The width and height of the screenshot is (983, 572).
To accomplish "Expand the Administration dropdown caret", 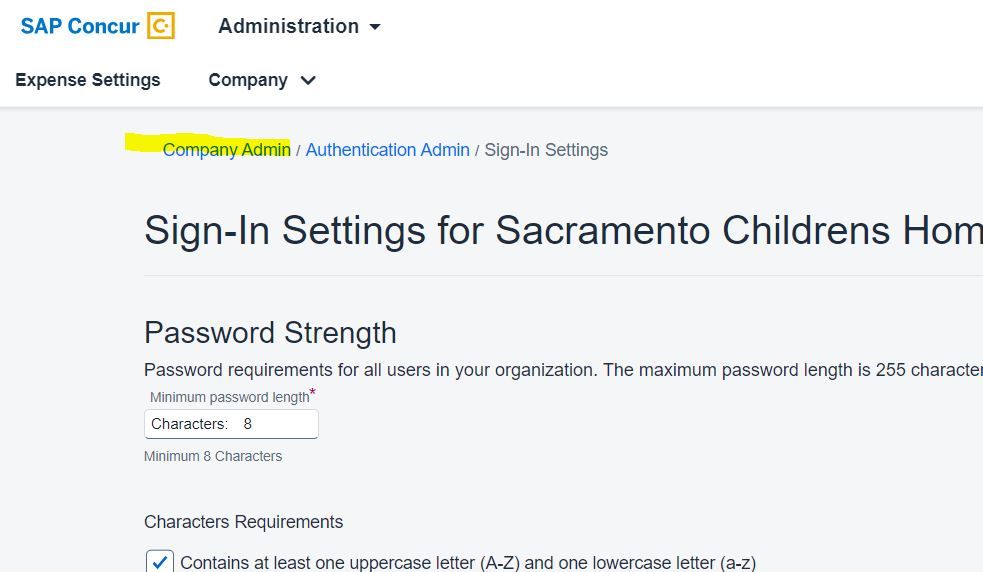I will point(375,27).
